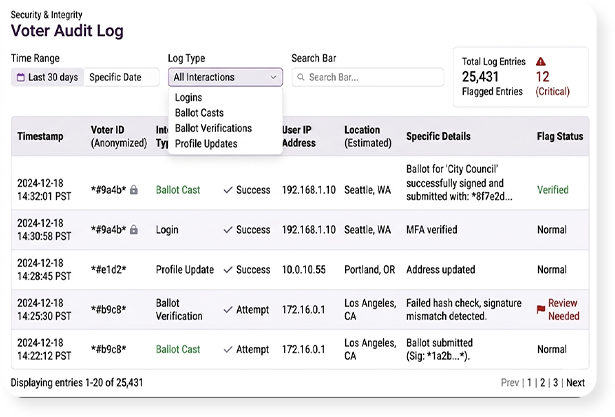
Task: Click the green Verified flag status
Action: click(553, 190)
